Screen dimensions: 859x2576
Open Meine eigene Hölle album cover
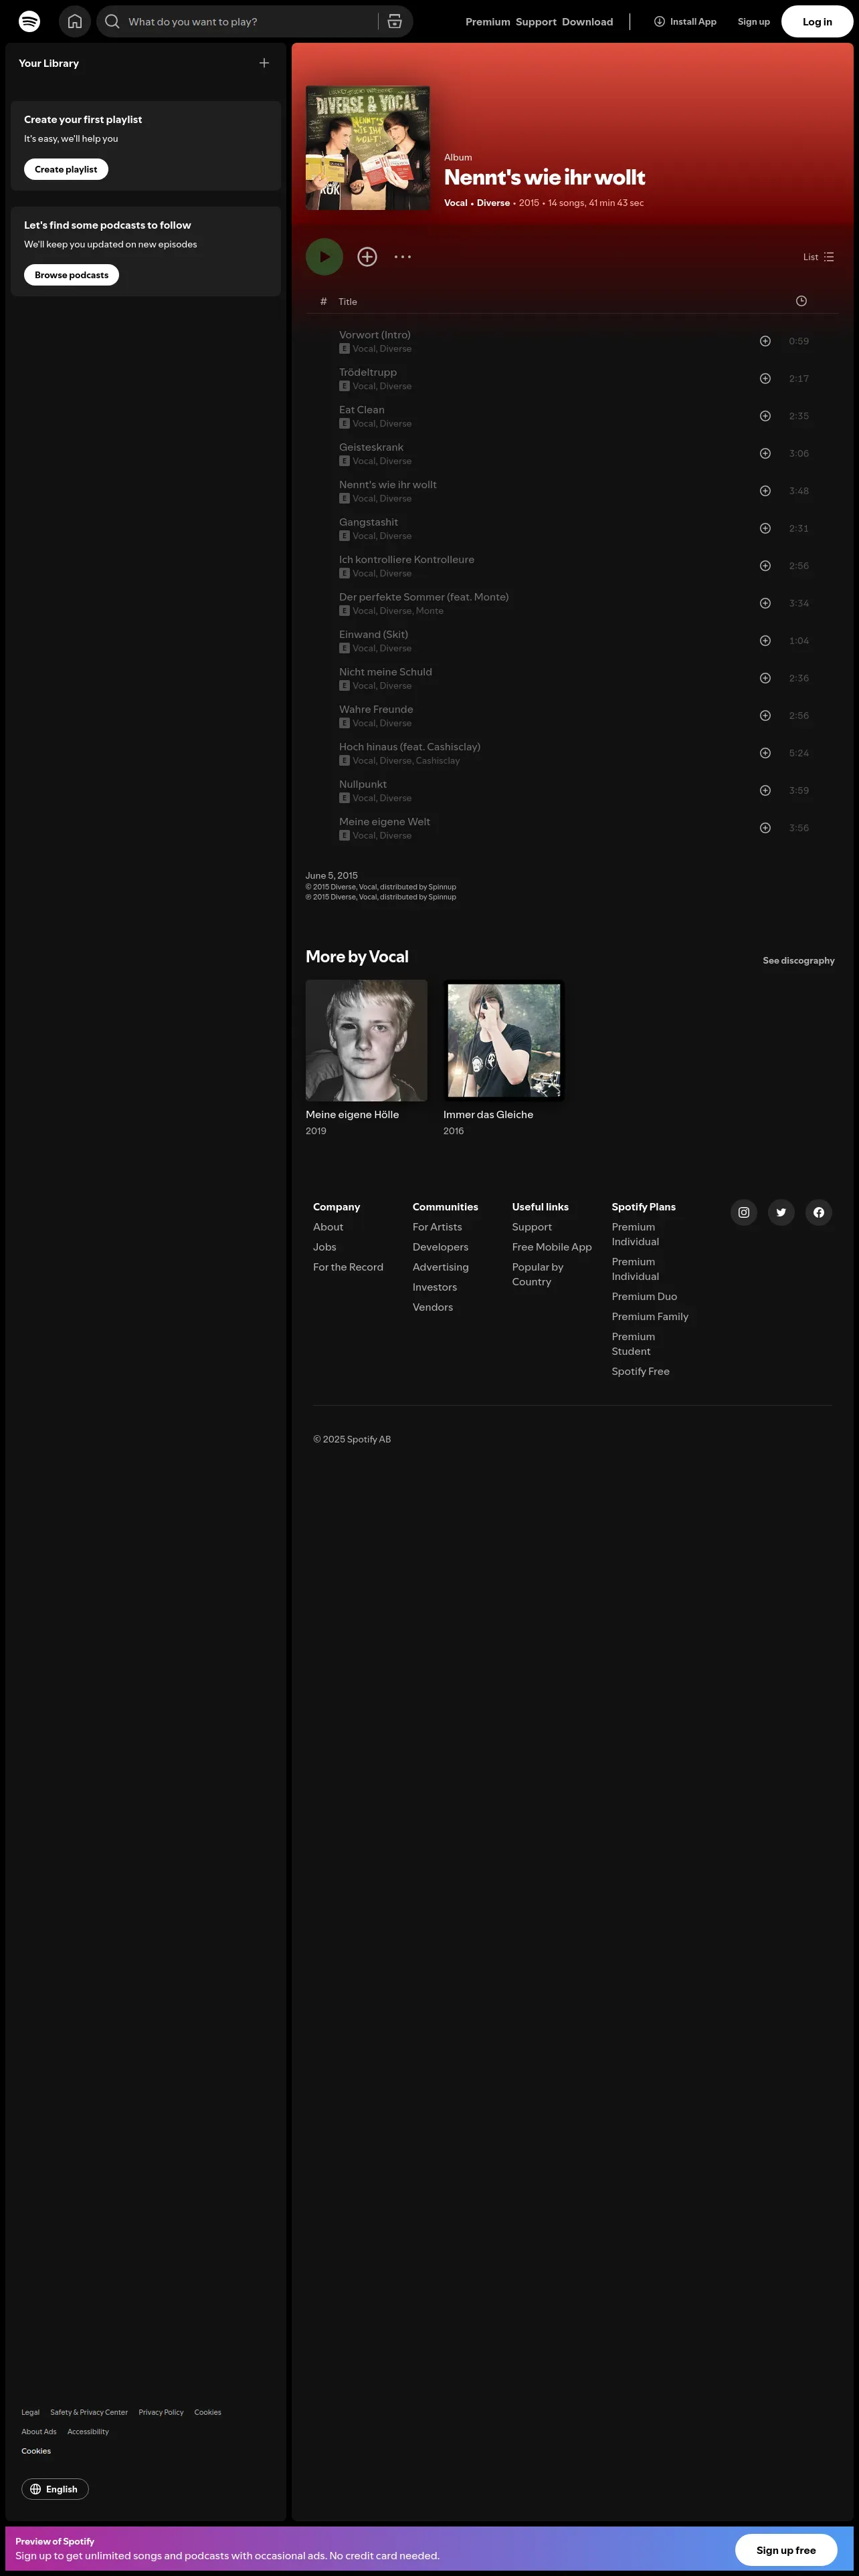(366, 1040)
